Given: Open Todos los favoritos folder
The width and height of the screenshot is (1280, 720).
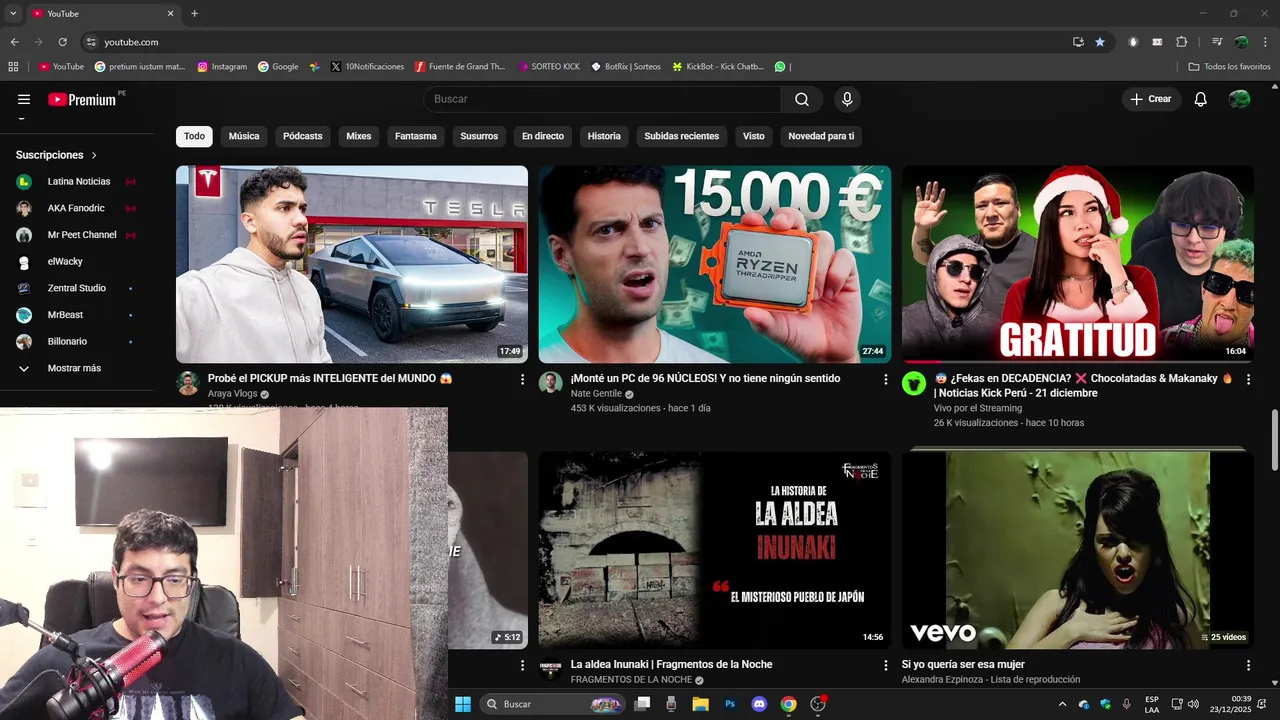Looking at the screenshot, I should click(x=1229, y=67).
